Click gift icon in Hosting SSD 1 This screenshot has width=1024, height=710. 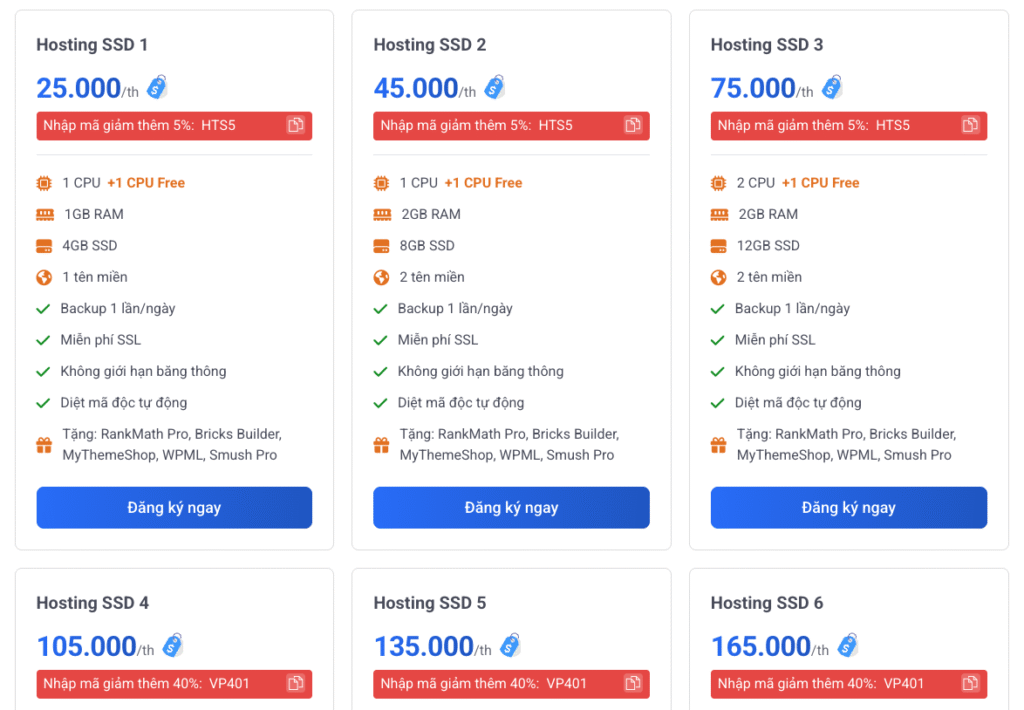44,445
